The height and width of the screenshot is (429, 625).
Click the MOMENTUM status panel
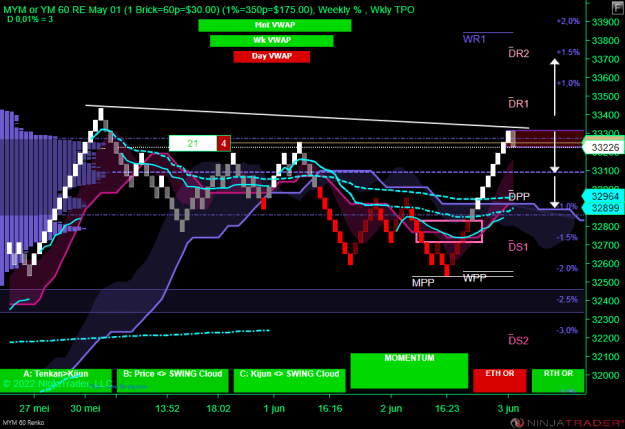[x=409, y=371]
